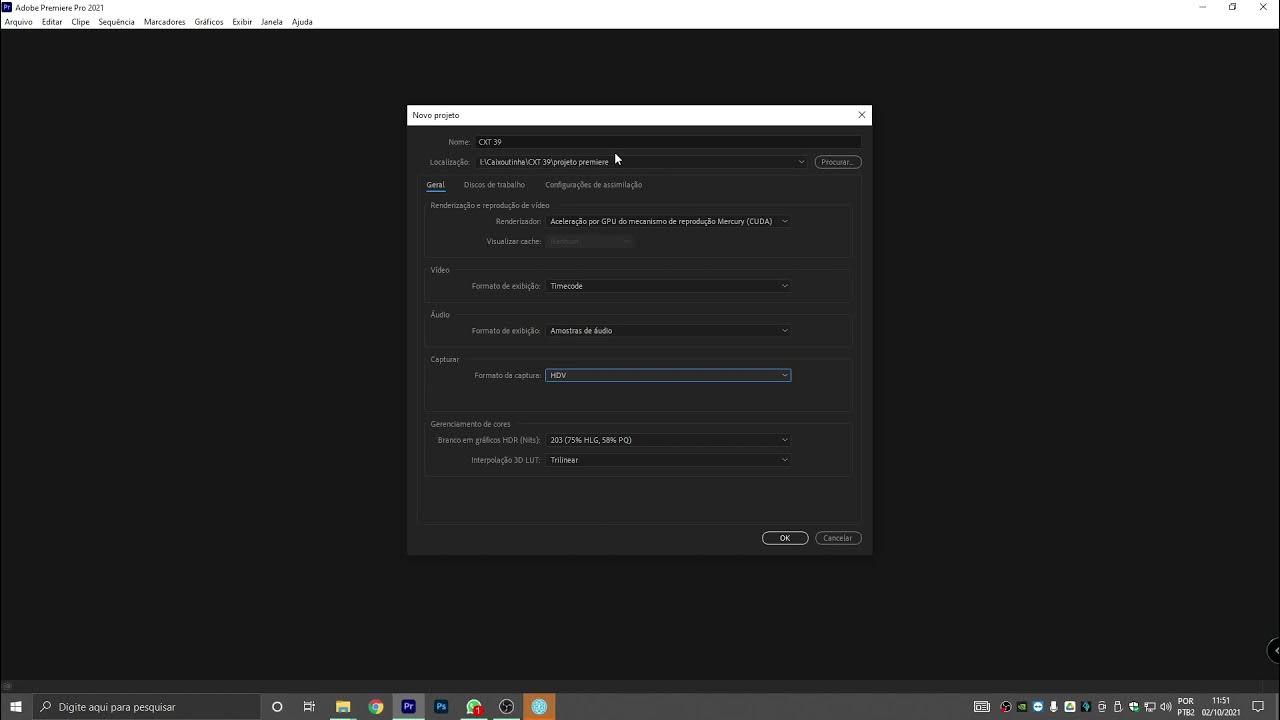The width and height of the screenshot is (1280, 720).
Task: Open the Janela menu
Action: 272,22
